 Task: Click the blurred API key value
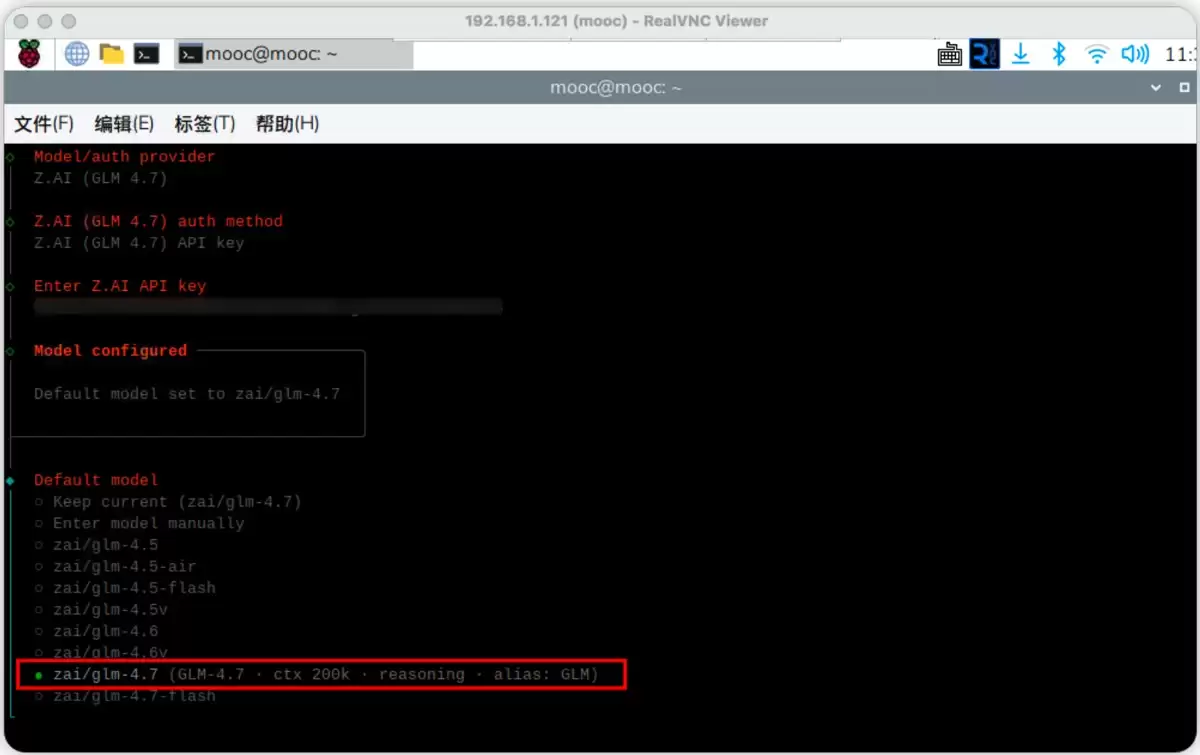268,307
